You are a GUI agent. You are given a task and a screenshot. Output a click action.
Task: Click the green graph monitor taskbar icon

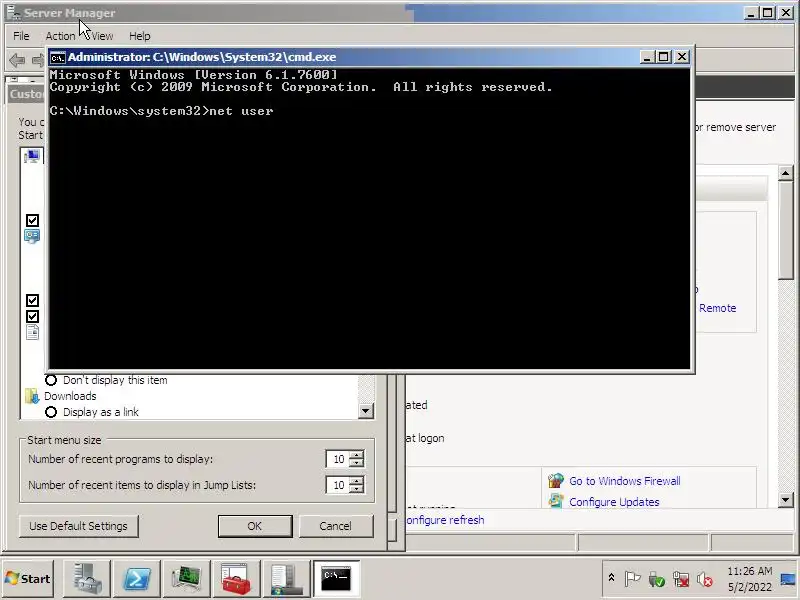187,579
